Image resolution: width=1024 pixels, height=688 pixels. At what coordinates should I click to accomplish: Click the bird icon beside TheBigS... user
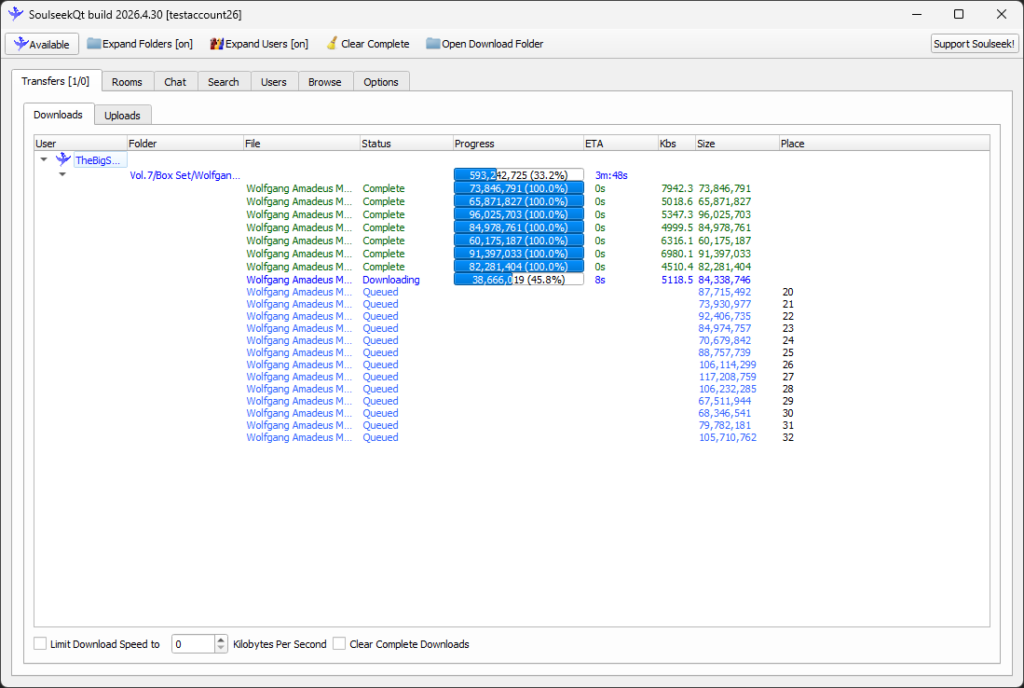click(63, 159)
